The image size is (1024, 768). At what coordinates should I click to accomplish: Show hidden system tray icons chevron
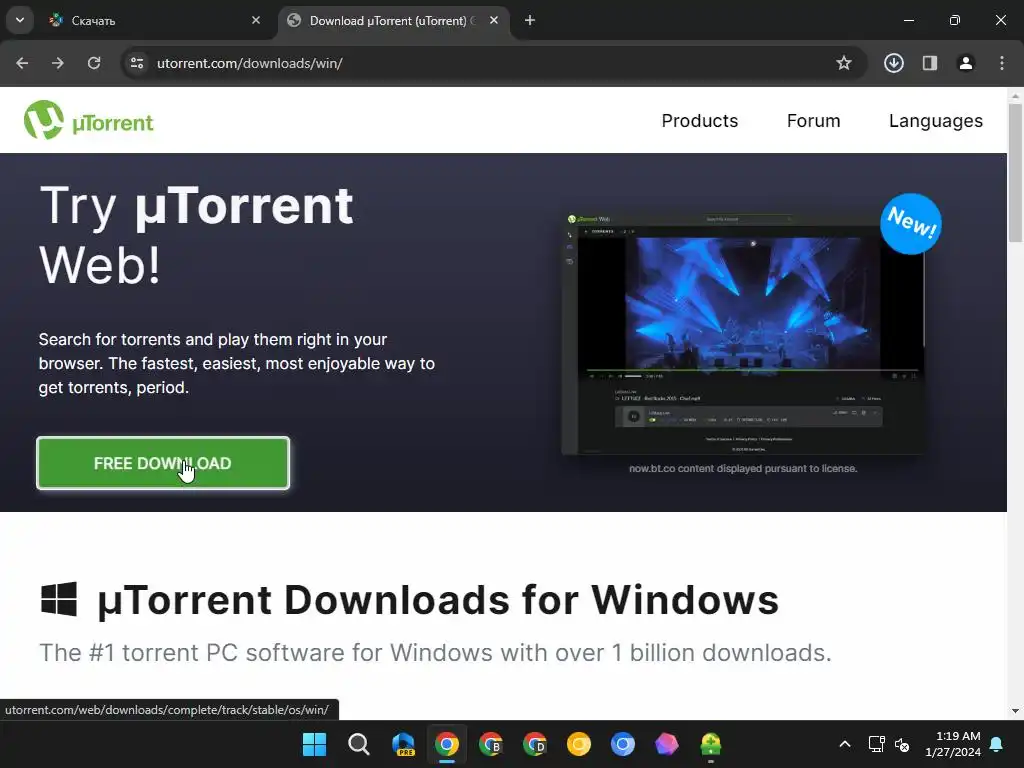click(844, 744)
